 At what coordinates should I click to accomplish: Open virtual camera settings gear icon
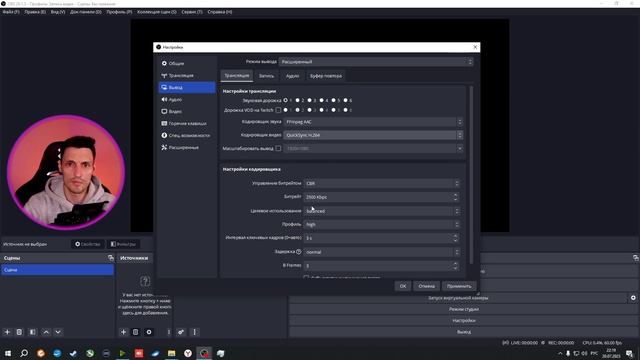(x=633, y=298)
